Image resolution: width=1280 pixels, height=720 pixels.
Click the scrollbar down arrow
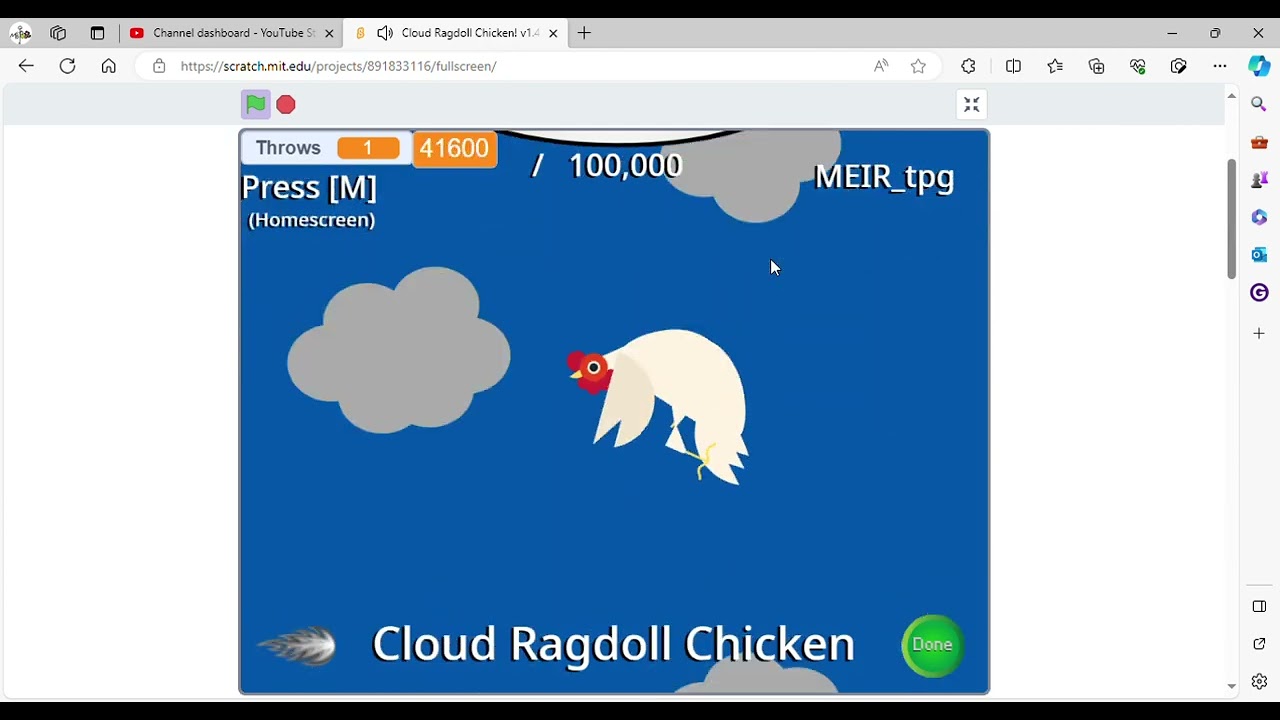1231,687
